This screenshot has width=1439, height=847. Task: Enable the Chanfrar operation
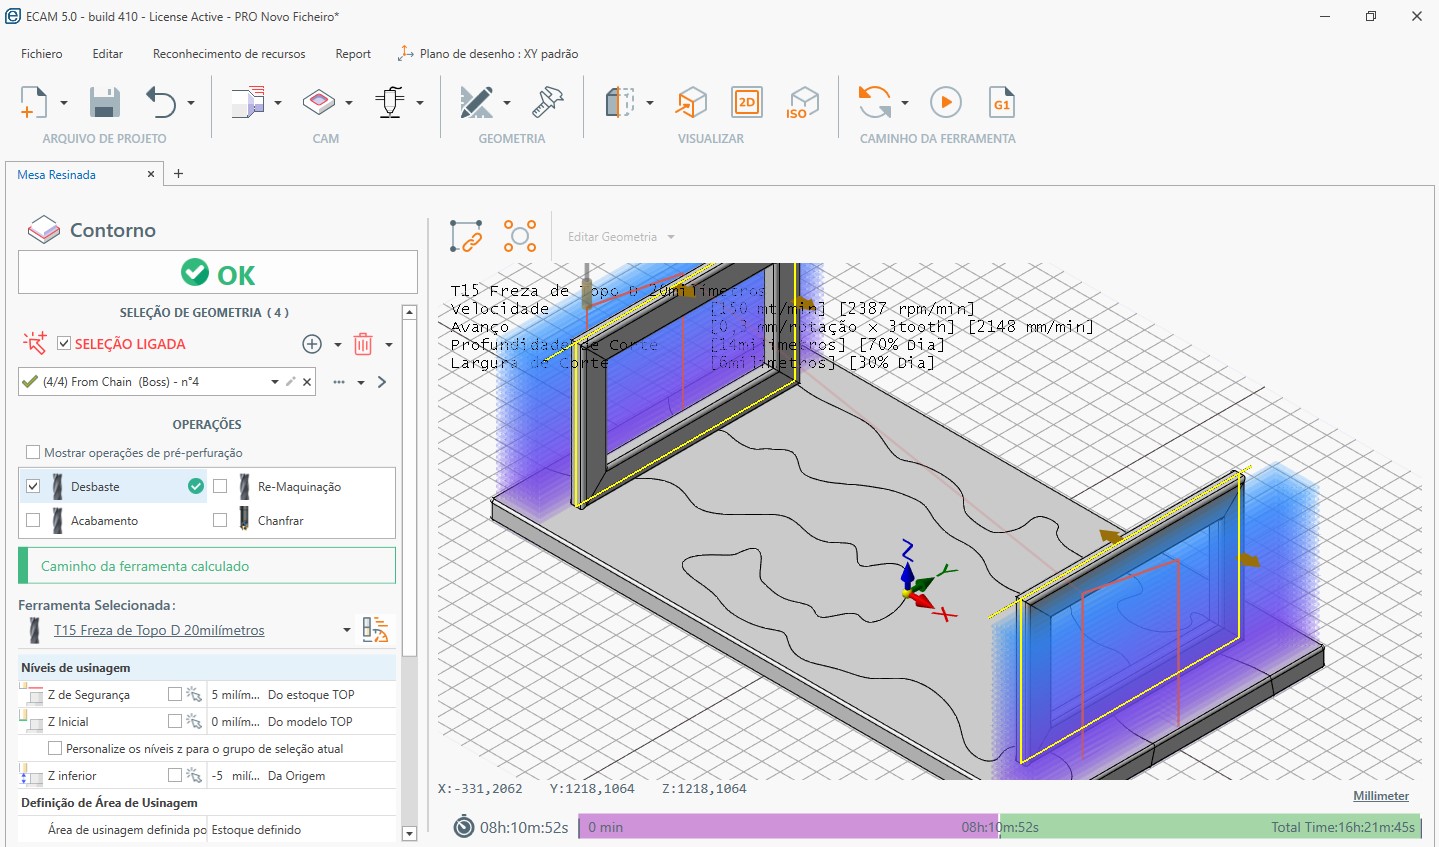[x=220, y=520]
